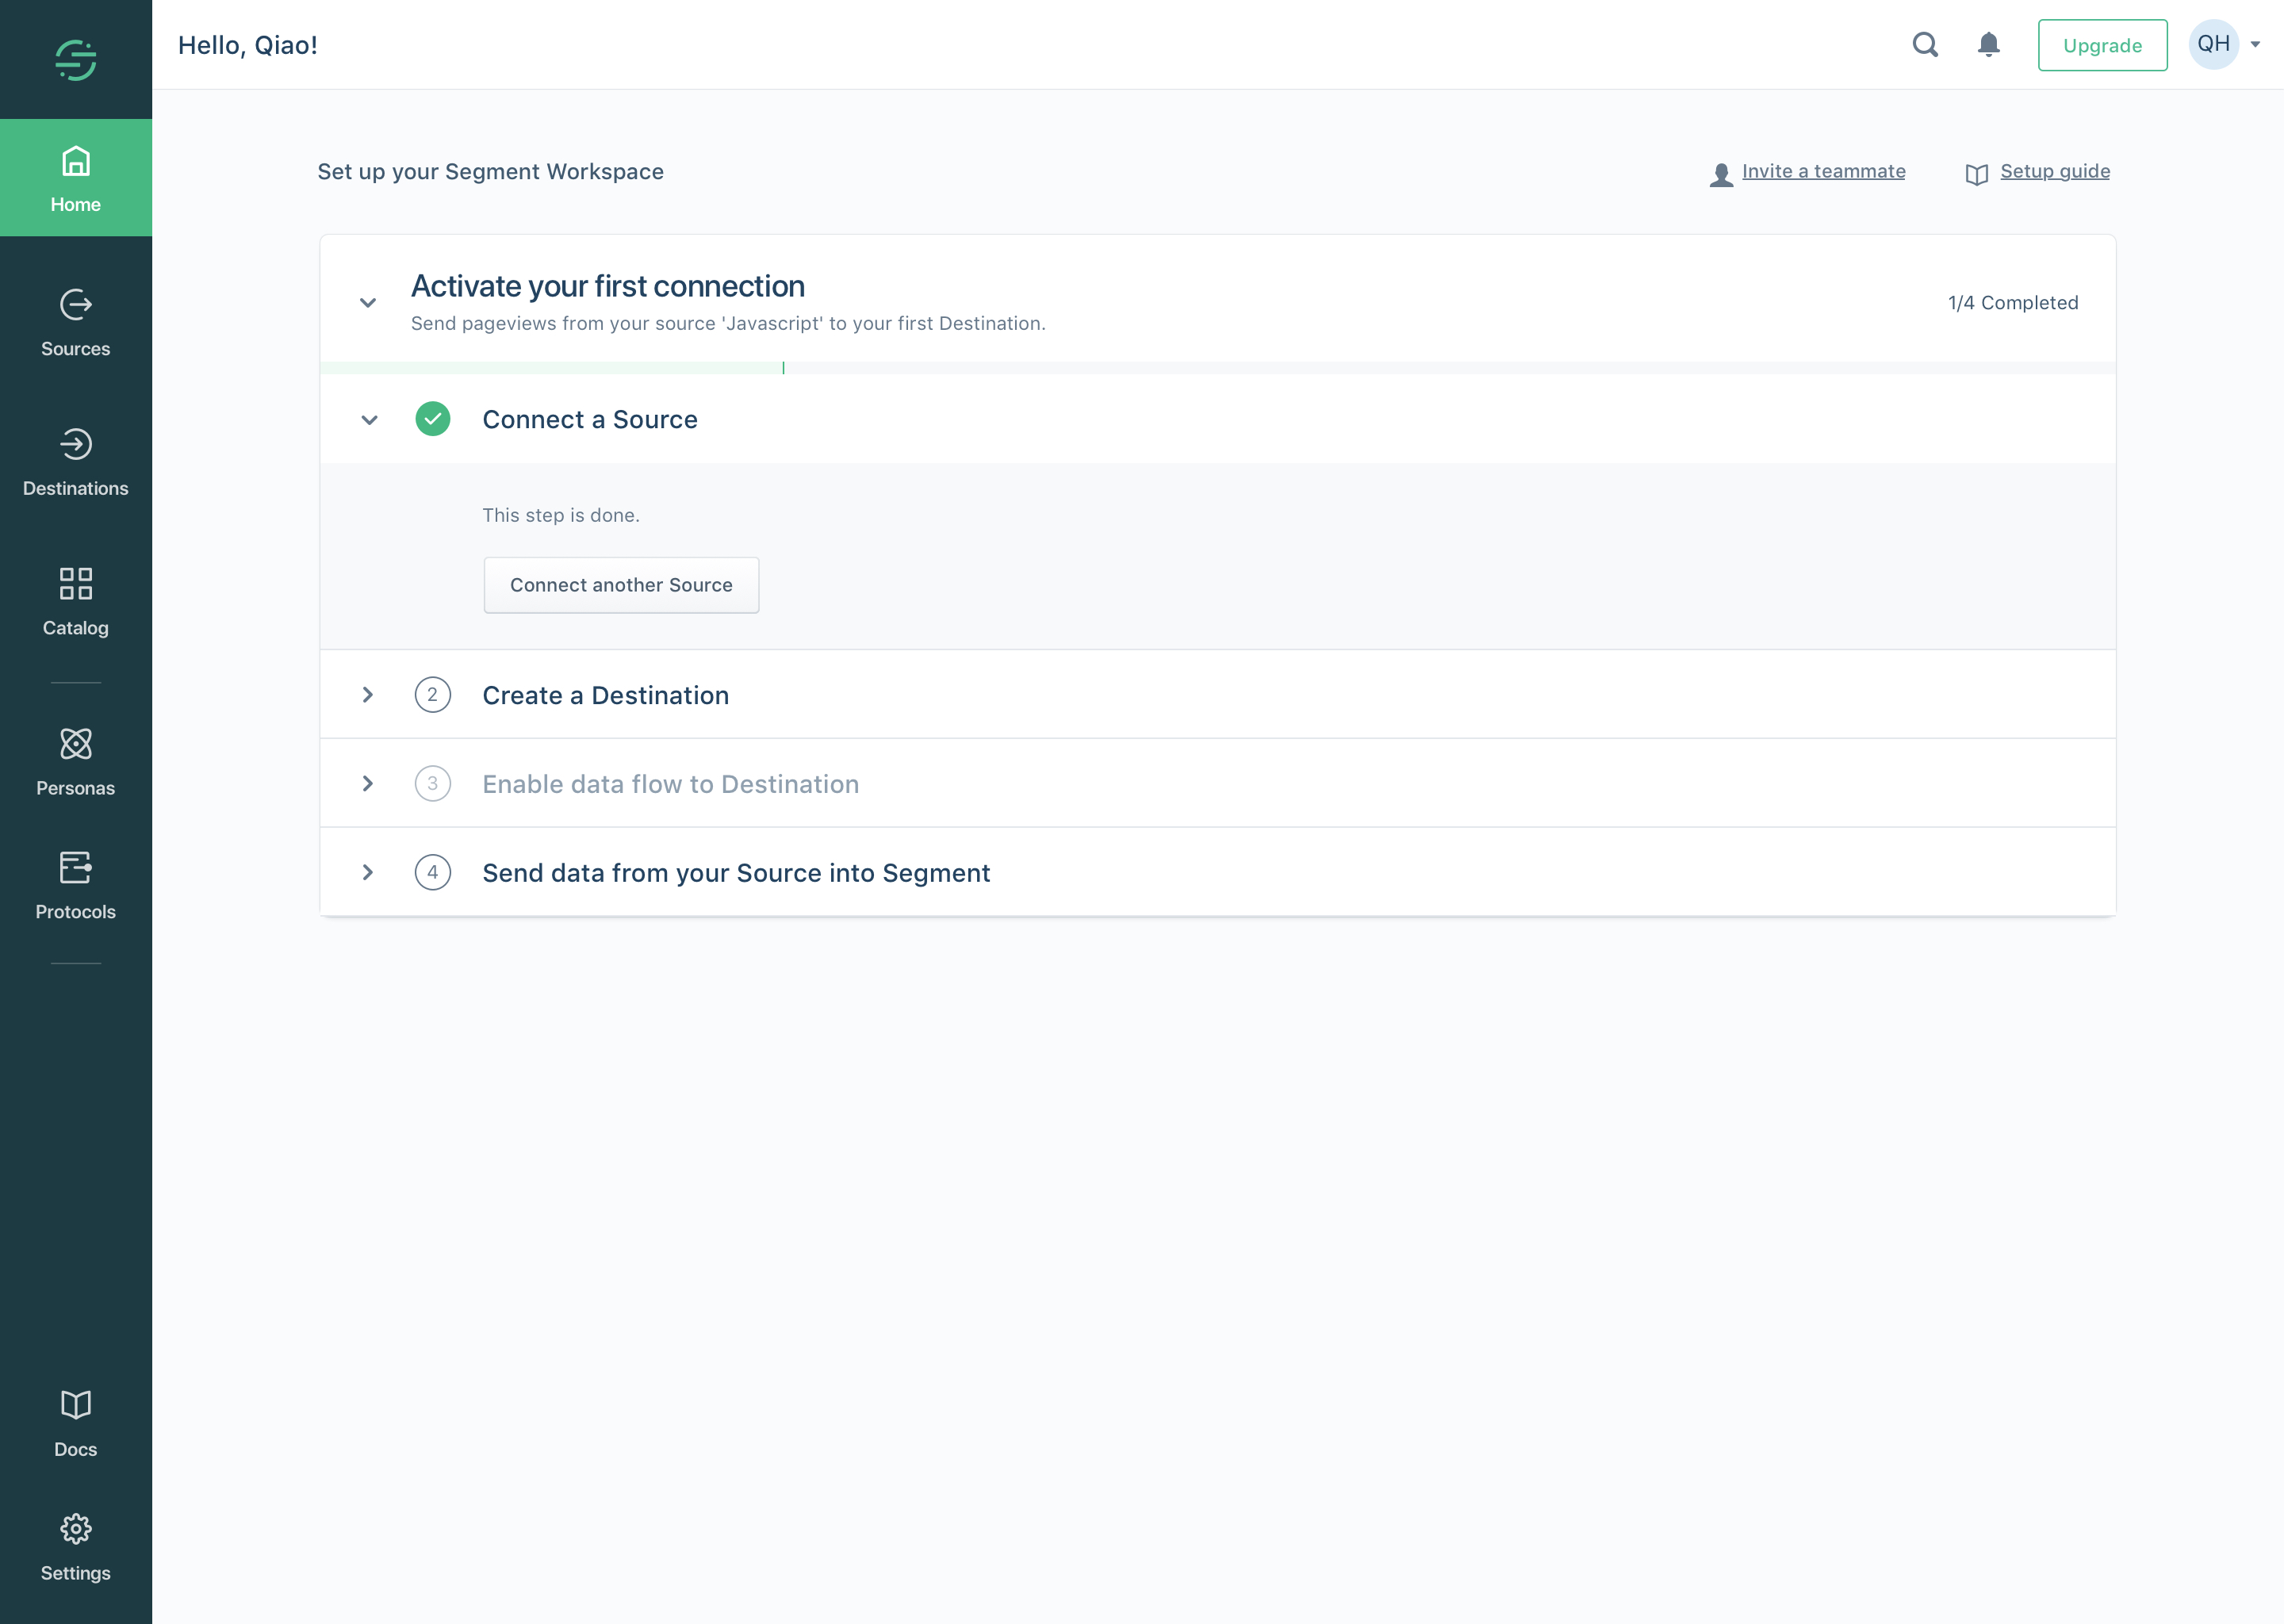Collapse the Activate your first connection section
This screenshot has width=2284, height=1624.
click(368, 302)
